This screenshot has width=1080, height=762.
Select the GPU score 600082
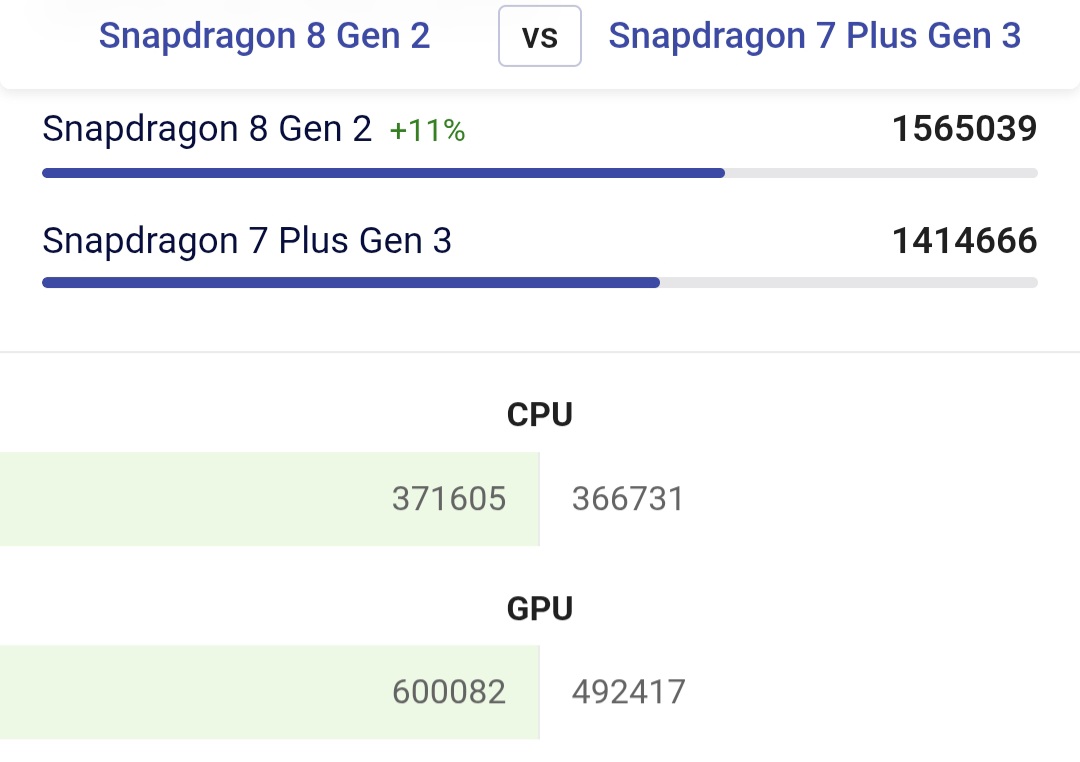coord(449,692)
